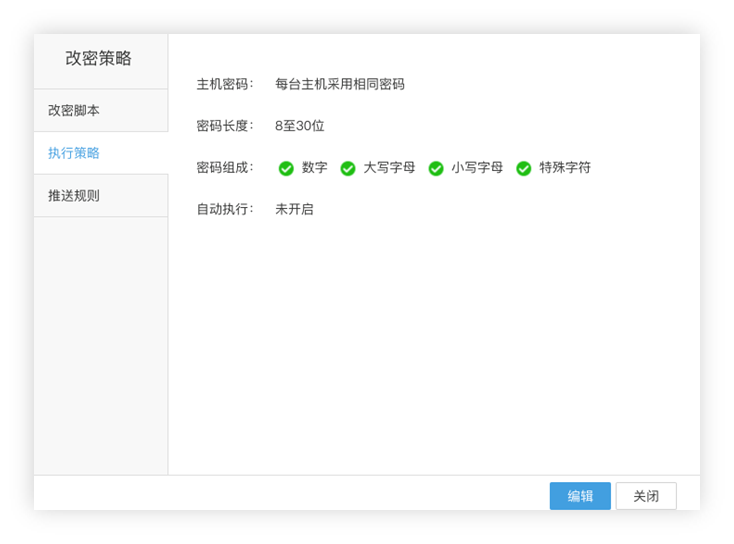
Task: Click the green check icon beside 特殊字符
Action: 524,168
